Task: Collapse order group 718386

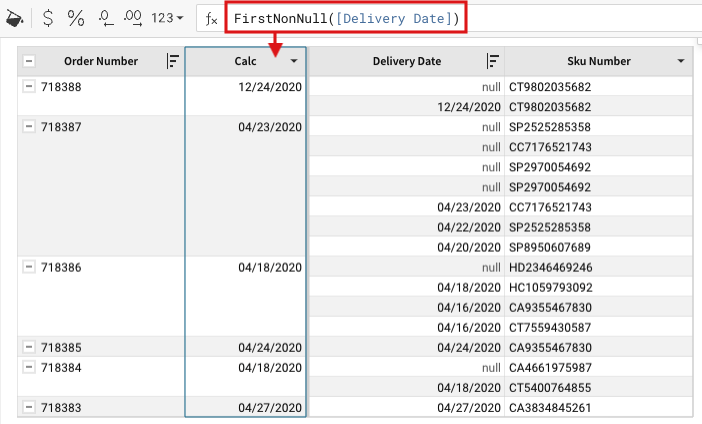Action: pyautogui.click(x=28, y=267)
